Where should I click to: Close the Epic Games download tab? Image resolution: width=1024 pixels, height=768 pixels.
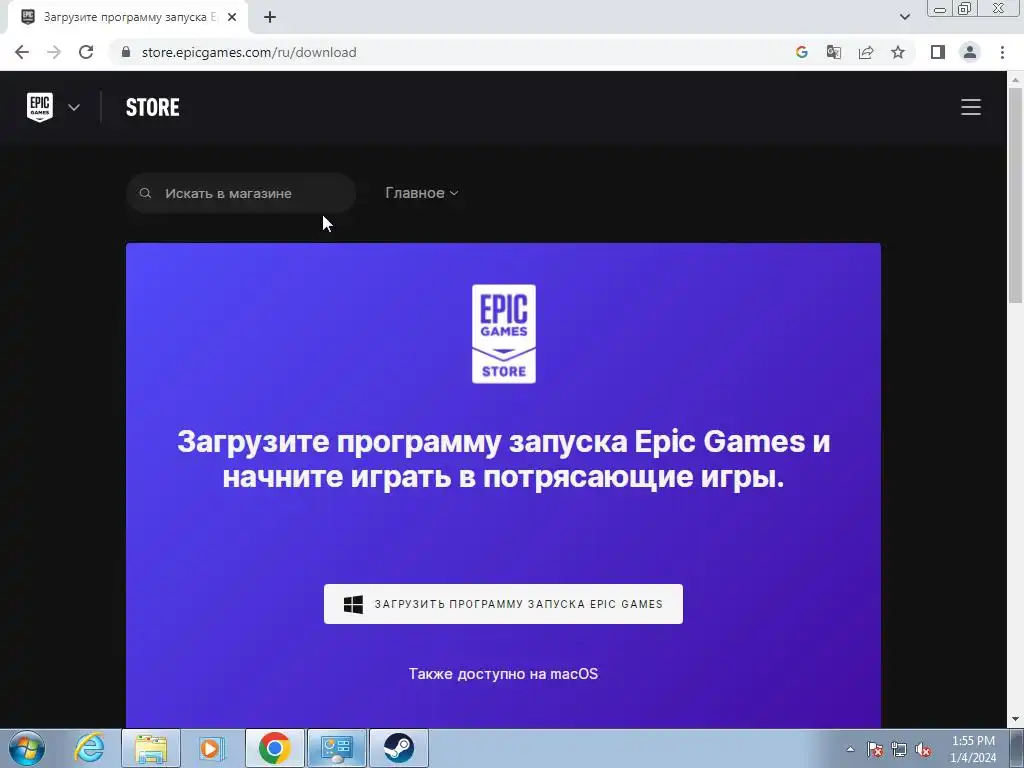click(232, 17)
